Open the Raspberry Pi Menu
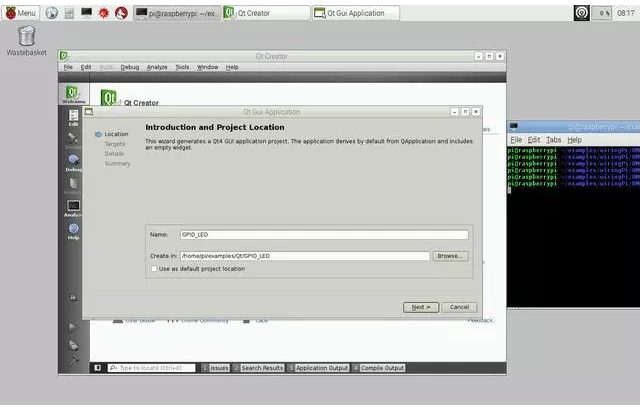The image size is (644, 409). [20, 13]
